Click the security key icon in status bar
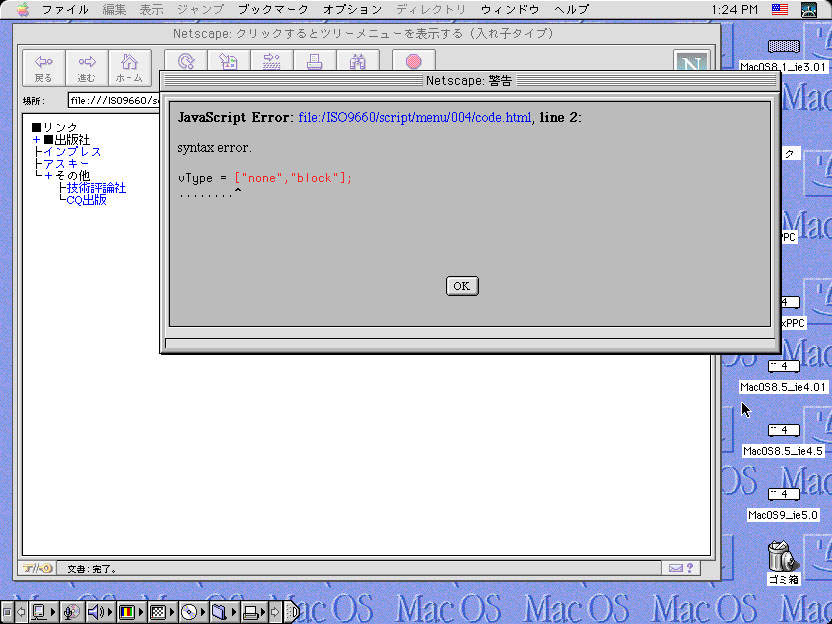The width and height of the screenshot is (832, 624). (38, 568)
